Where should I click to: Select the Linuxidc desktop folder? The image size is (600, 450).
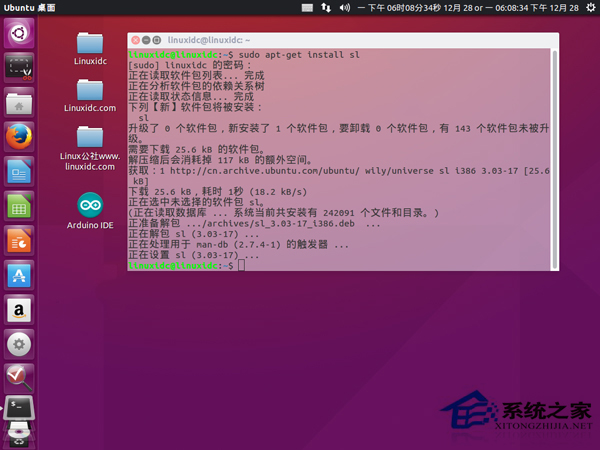[x=90, y=49]
